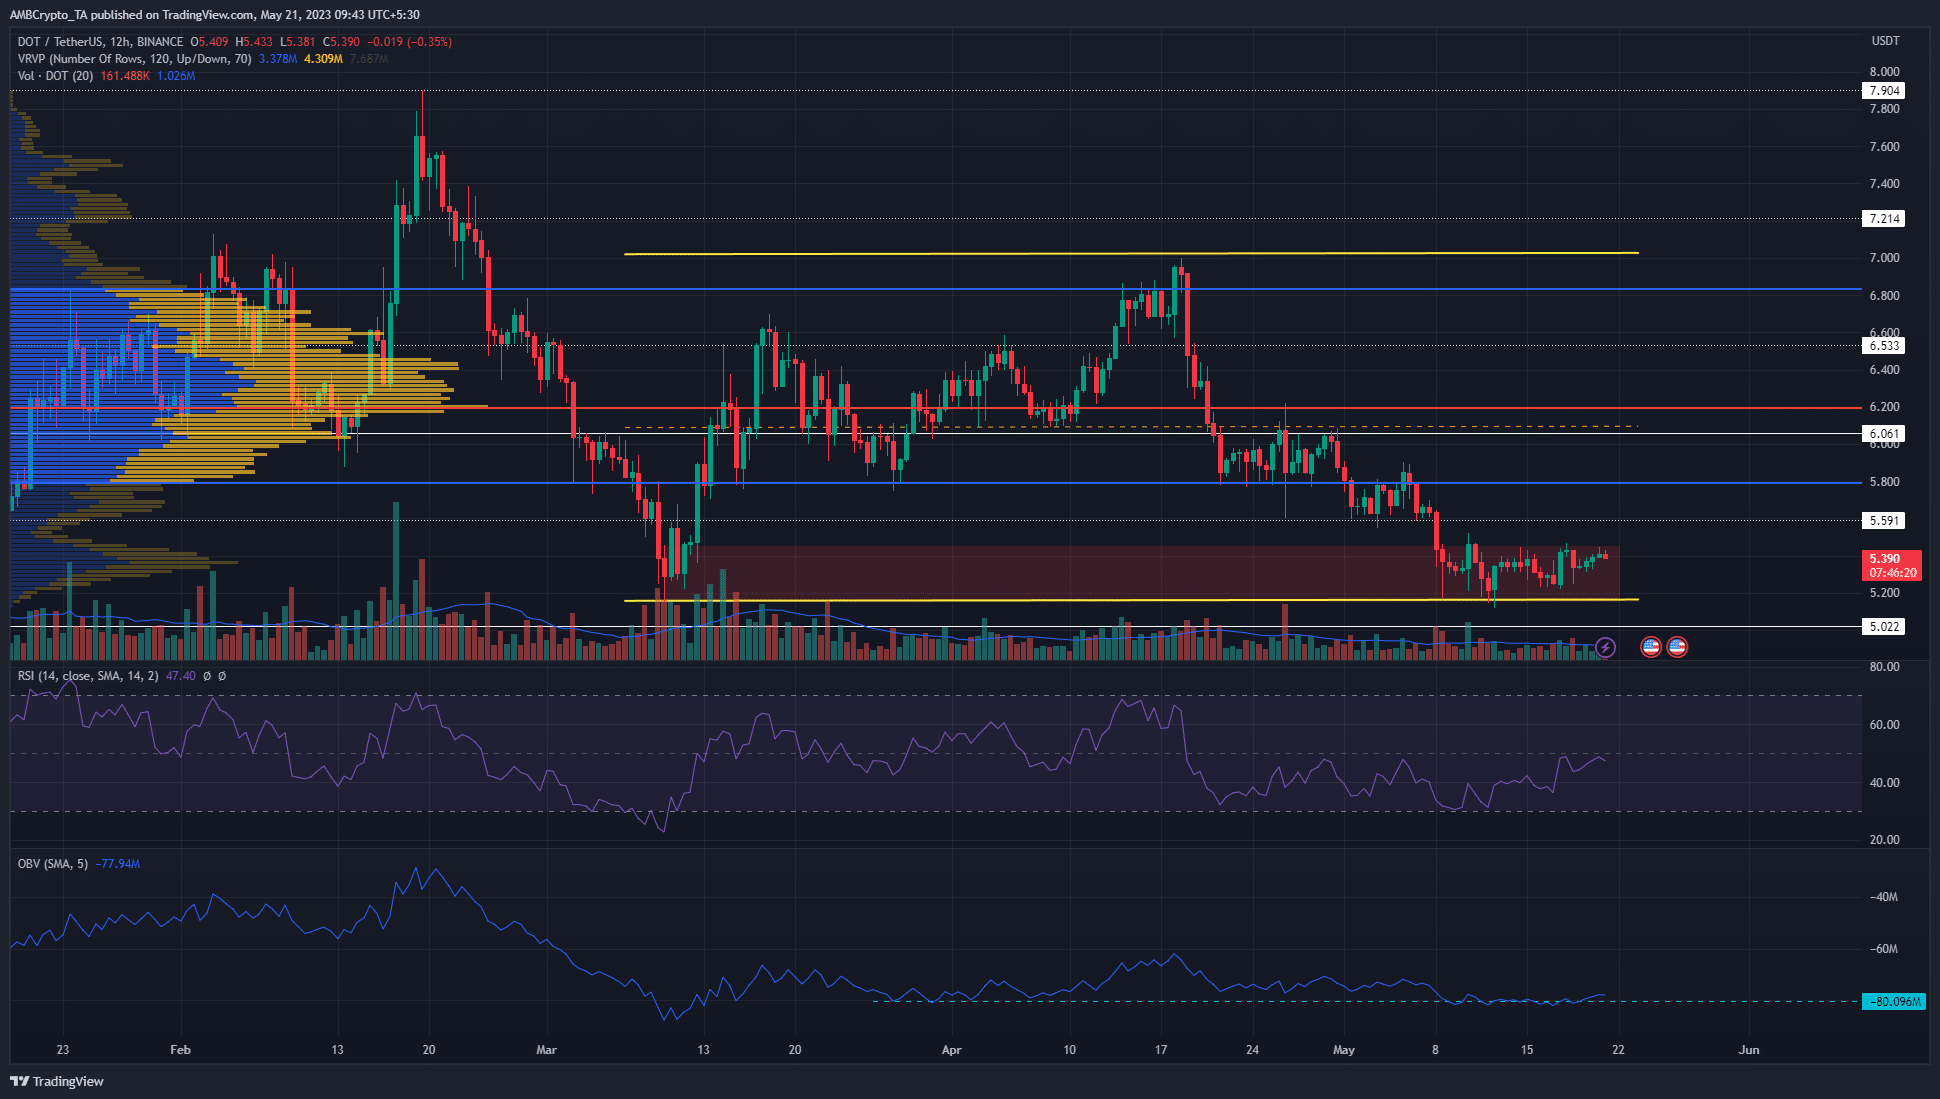Image resolution: width=1940 pixels, height=1099 pixels.
Task: Click the May date on time axis
Action: 1344,1049
